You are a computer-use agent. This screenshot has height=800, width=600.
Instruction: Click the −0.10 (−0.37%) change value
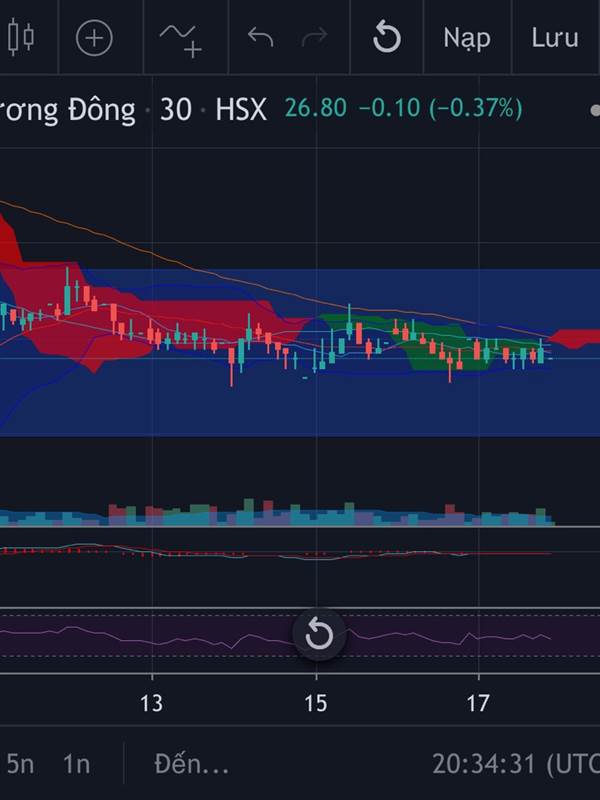(441, 108)
